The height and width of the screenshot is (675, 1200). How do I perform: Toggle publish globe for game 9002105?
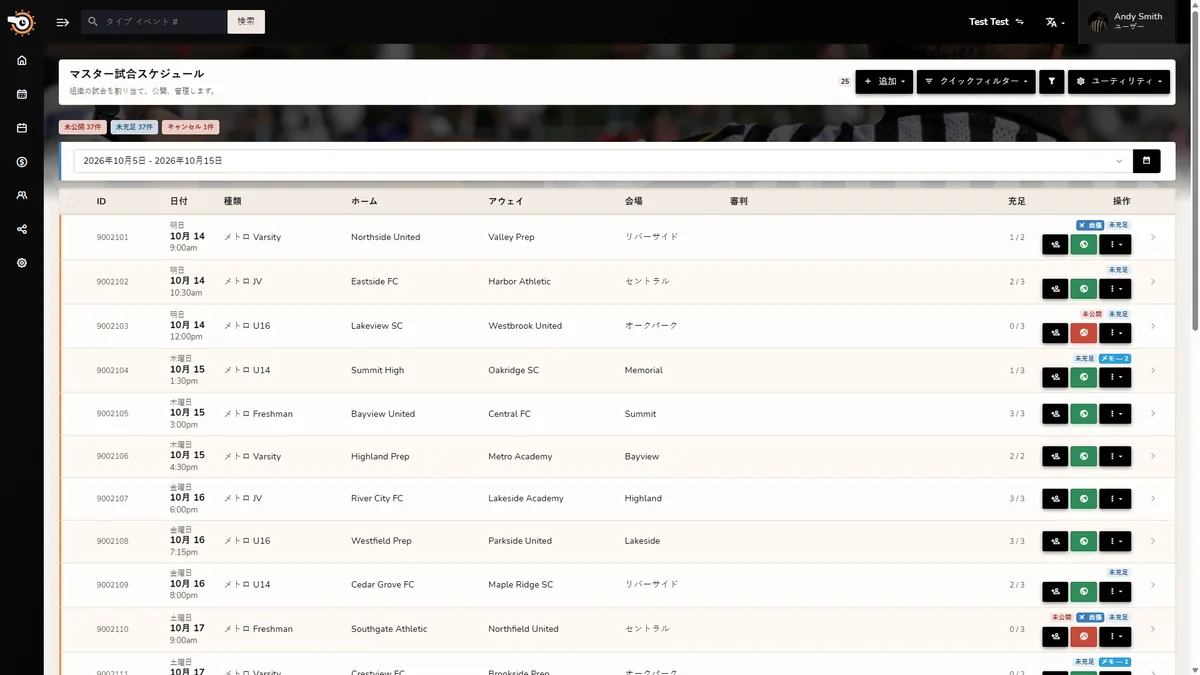(1084, 414)
